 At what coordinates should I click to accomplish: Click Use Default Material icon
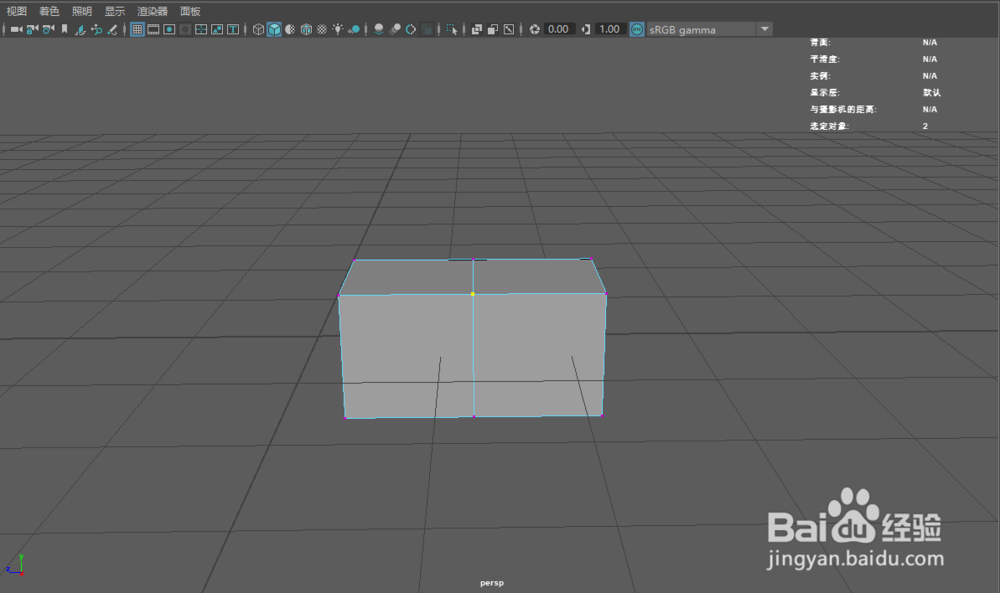[x=290, y=29]
